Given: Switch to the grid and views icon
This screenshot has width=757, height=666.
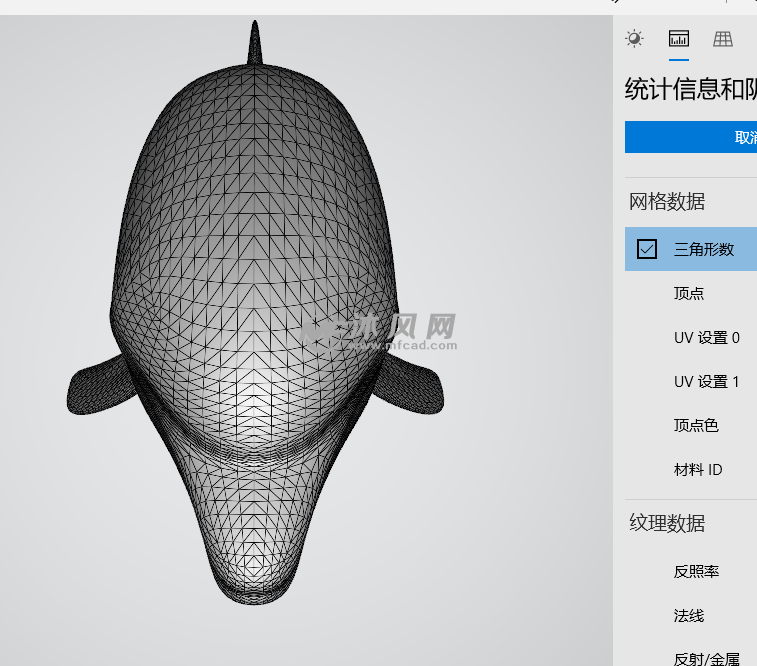Looking at the screenshot, I should click(722, 39).
